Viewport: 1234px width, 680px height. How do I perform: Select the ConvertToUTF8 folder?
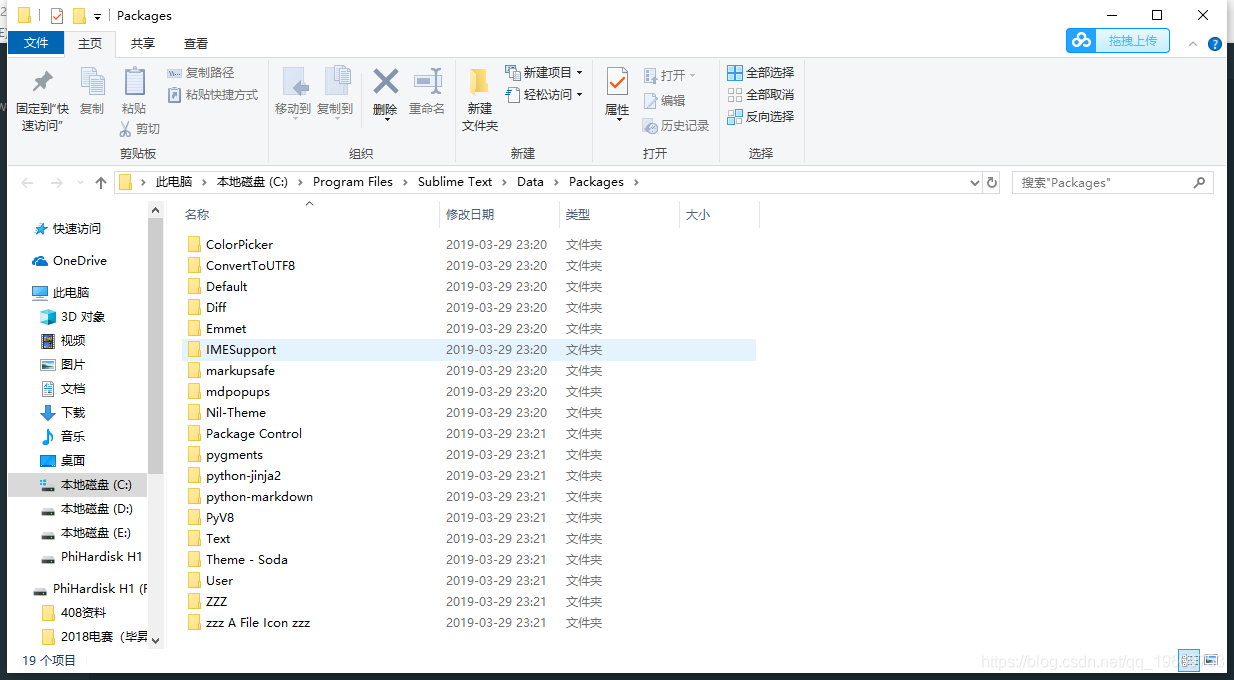(250, 265)
